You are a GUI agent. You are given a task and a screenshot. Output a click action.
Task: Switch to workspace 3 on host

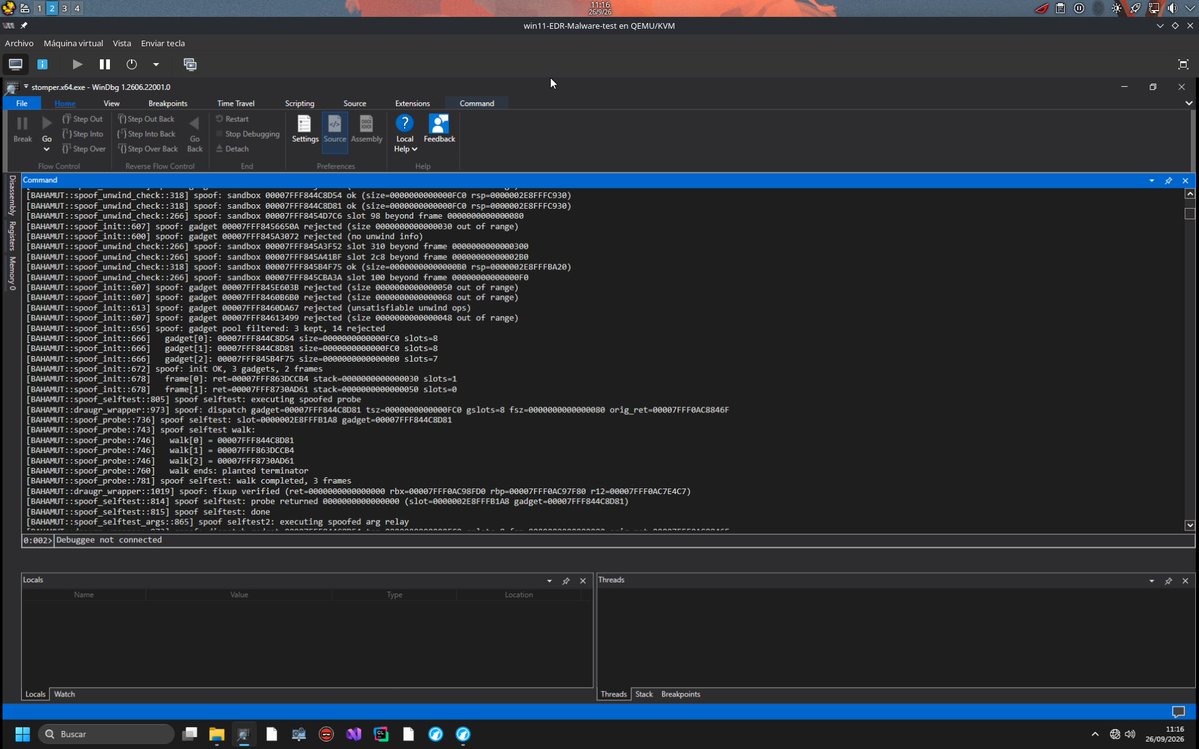64,8
